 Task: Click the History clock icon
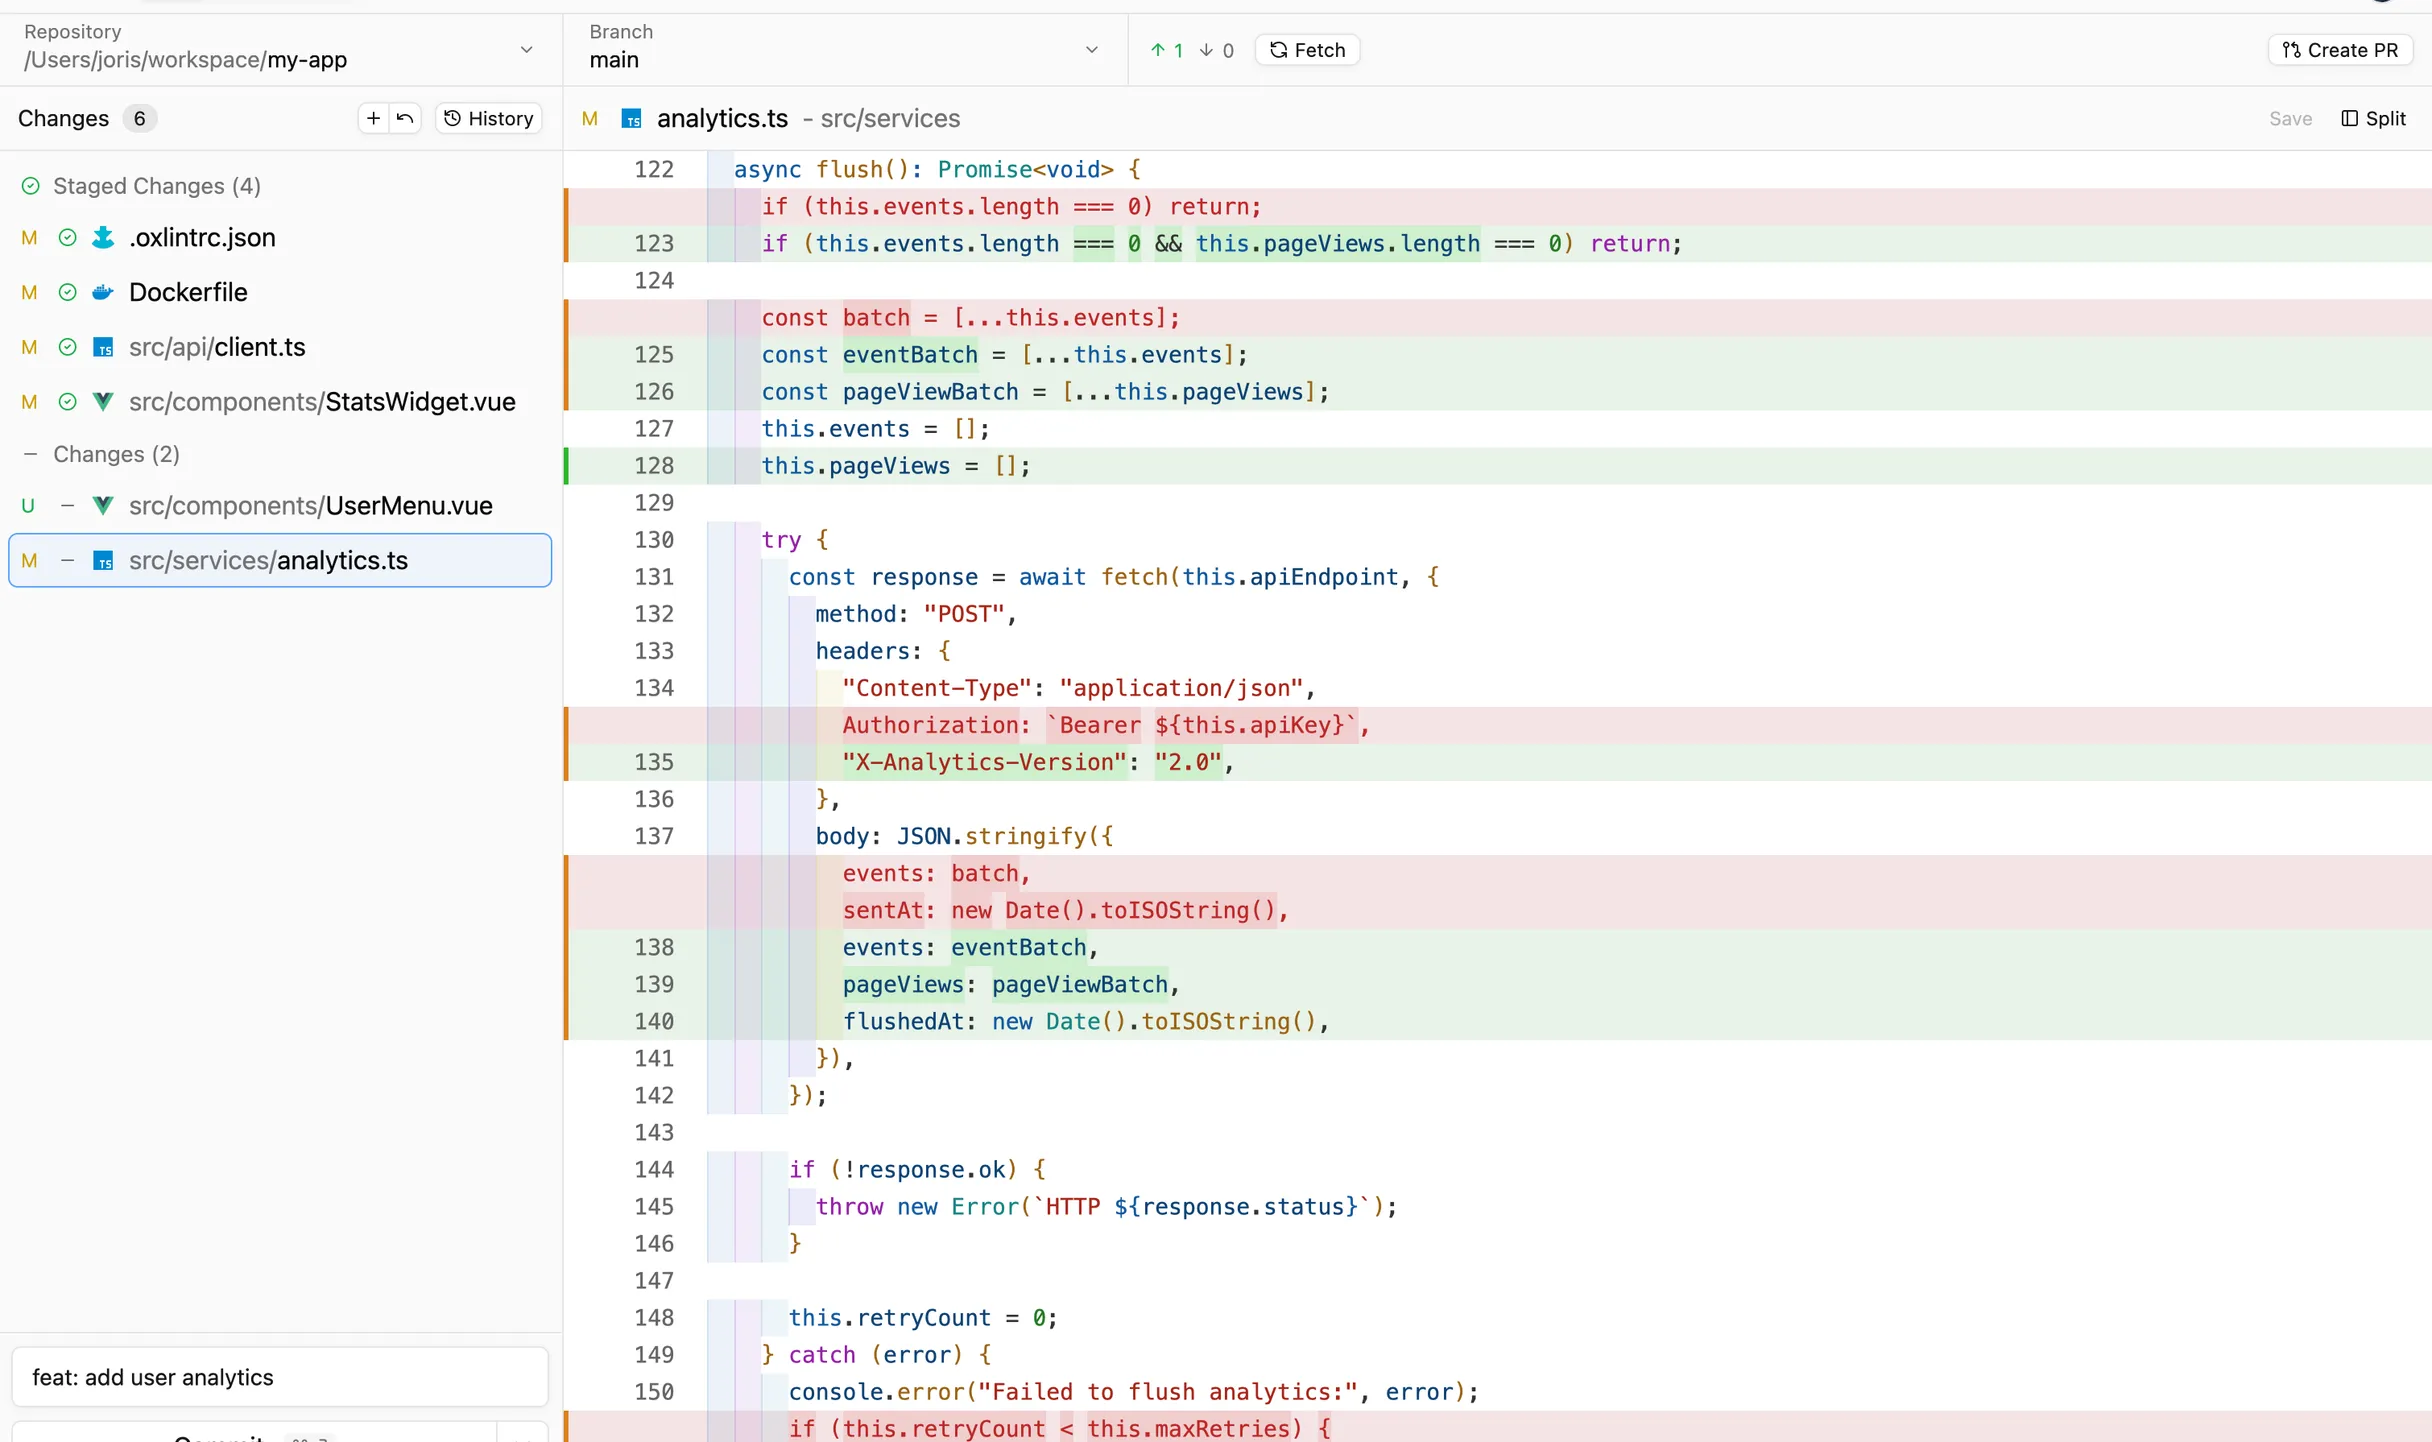(x=452, y=118)
